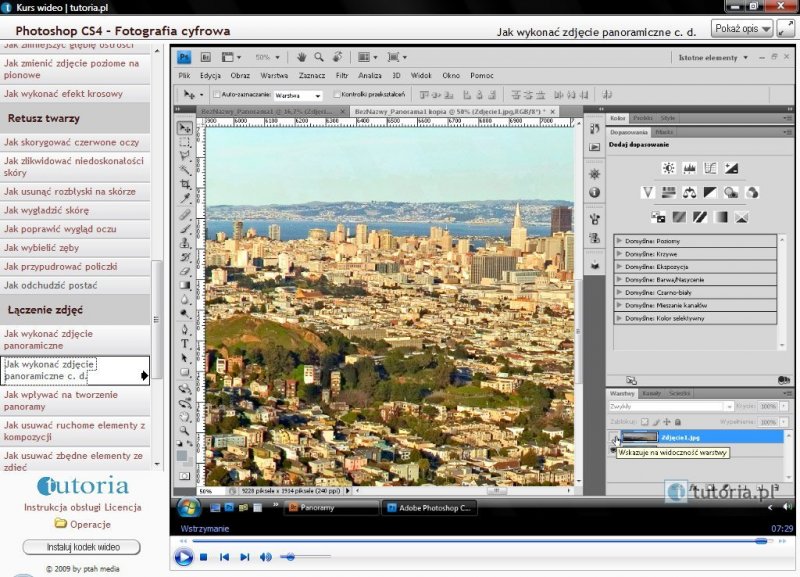The height and width of the screenshot is (577, 800).
Task: Choose the Type (T) tool
Action: (x=185, y=344)
